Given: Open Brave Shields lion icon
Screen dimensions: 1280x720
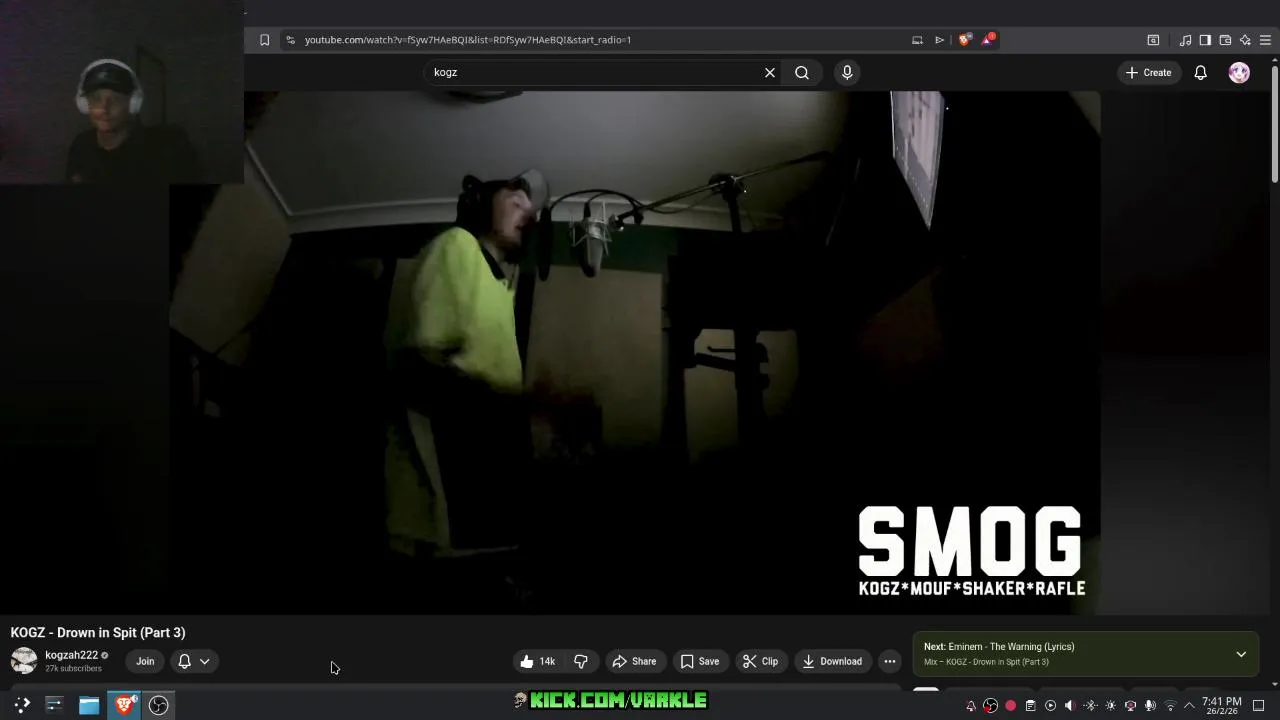Looking at the screenshot, I should click(x=964, y=40).
